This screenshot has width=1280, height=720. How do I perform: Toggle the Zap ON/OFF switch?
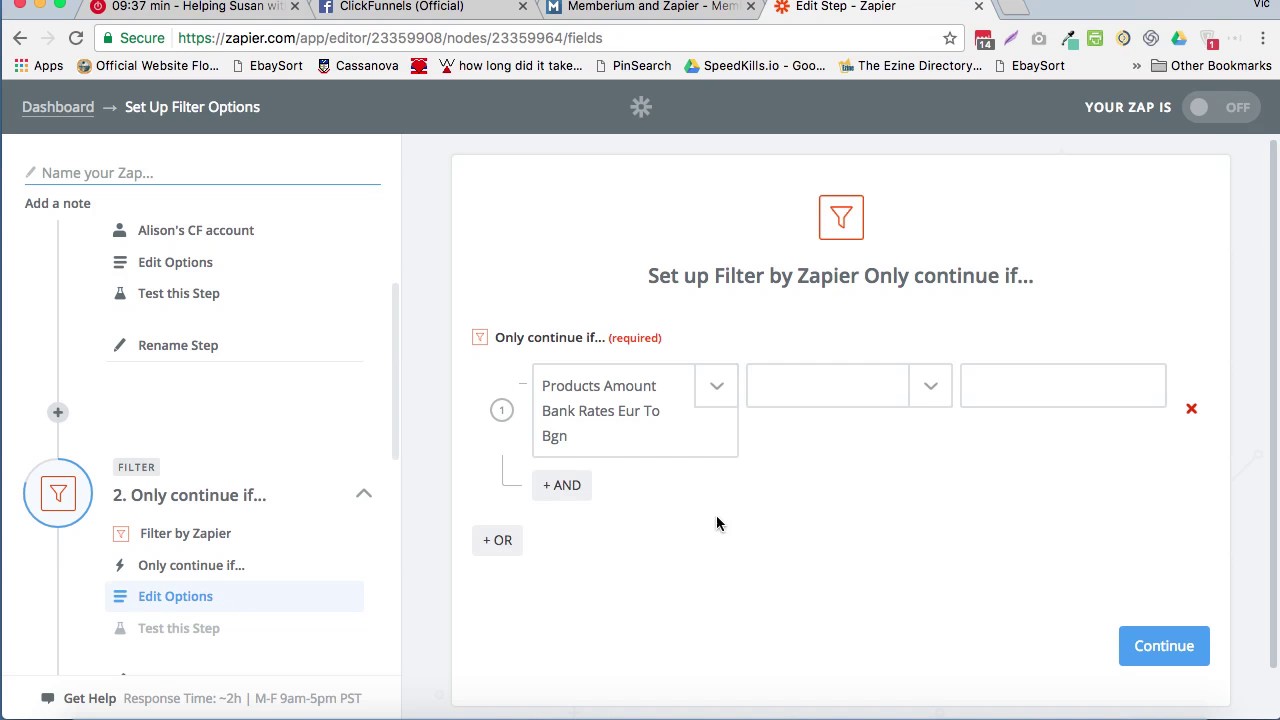(1219, 107)
